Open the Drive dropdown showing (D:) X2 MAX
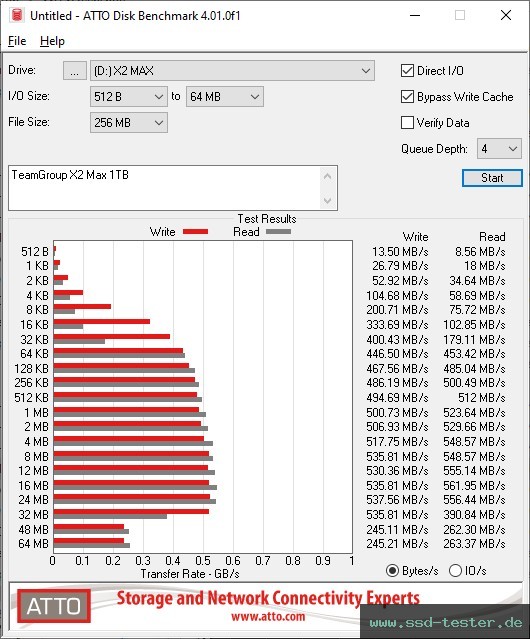Screen dimensions: 530x639 tap(232, 71)
